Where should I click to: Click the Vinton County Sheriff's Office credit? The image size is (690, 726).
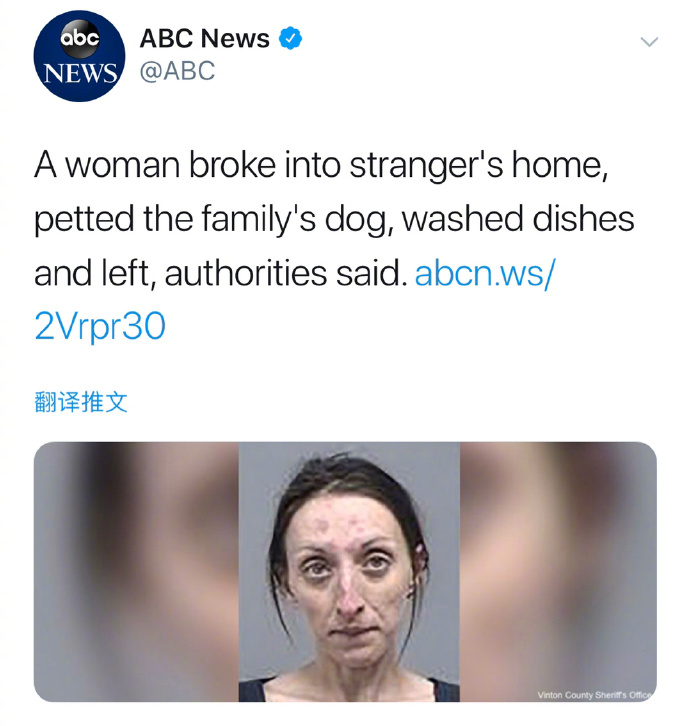click(595, 695)
